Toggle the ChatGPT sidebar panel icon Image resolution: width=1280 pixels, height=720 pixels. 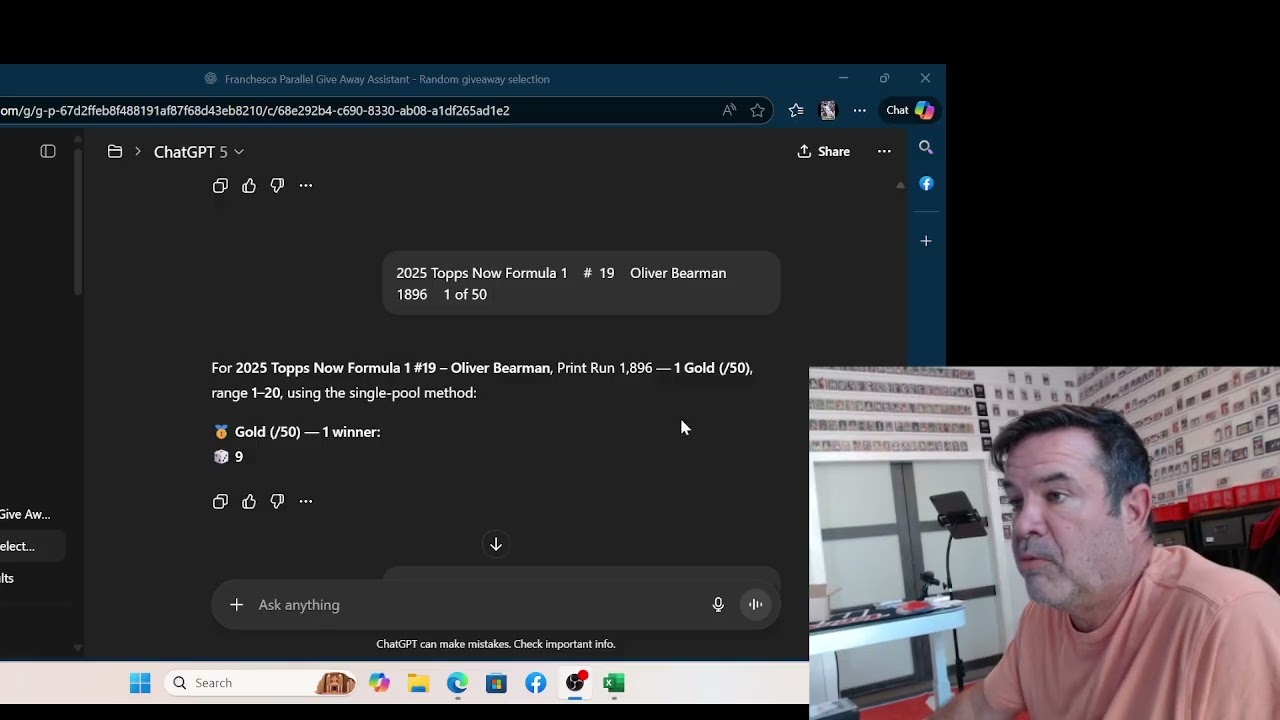(48, 151)
